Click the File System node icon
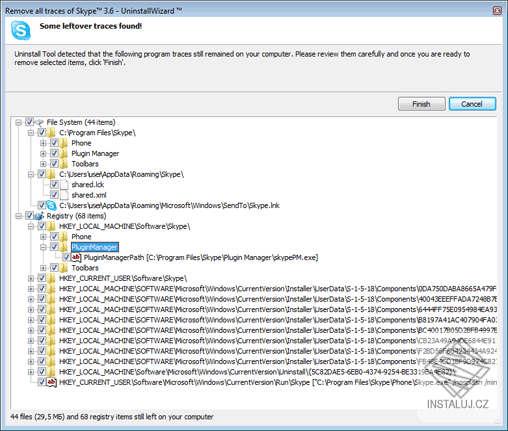 [40, 122]
